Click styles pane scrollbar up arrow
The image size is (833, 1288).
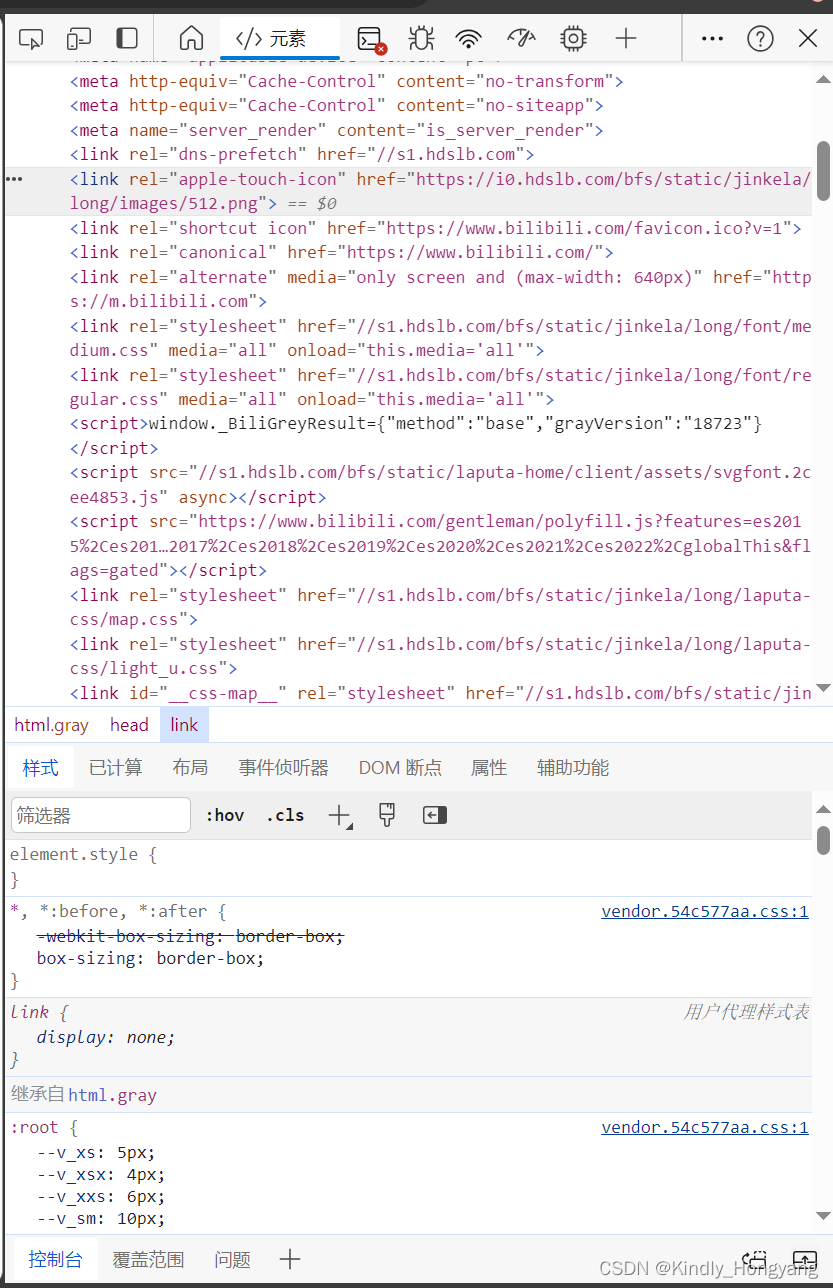point(824,809)
